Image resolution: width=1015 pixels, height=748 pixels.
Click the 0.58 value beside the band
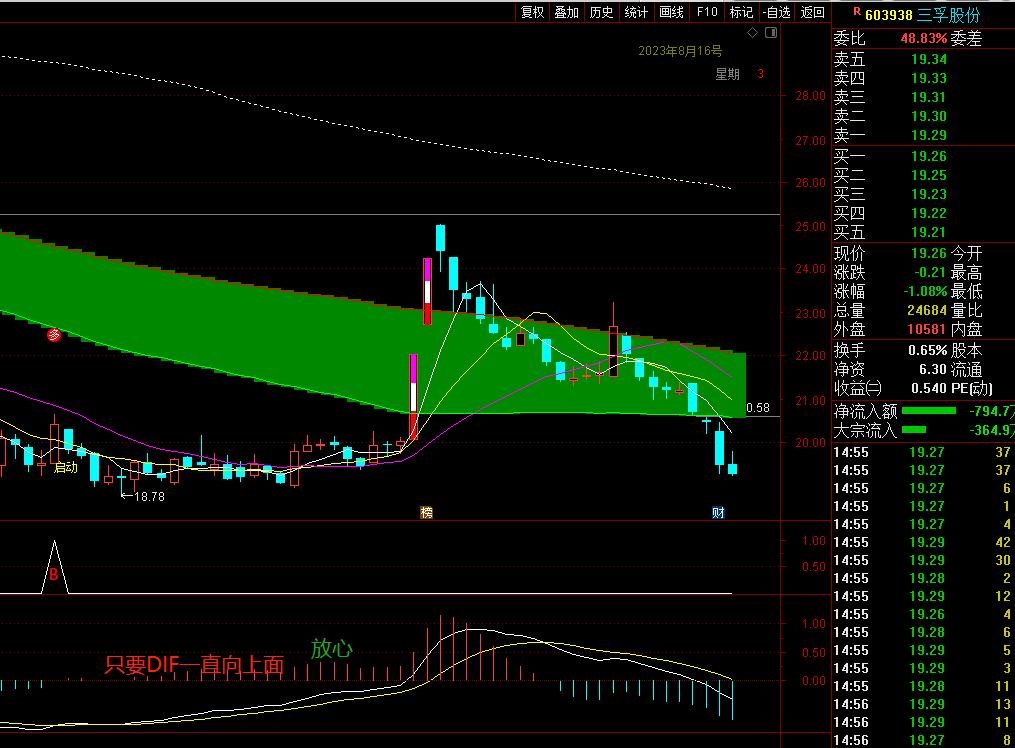point(758,408)
